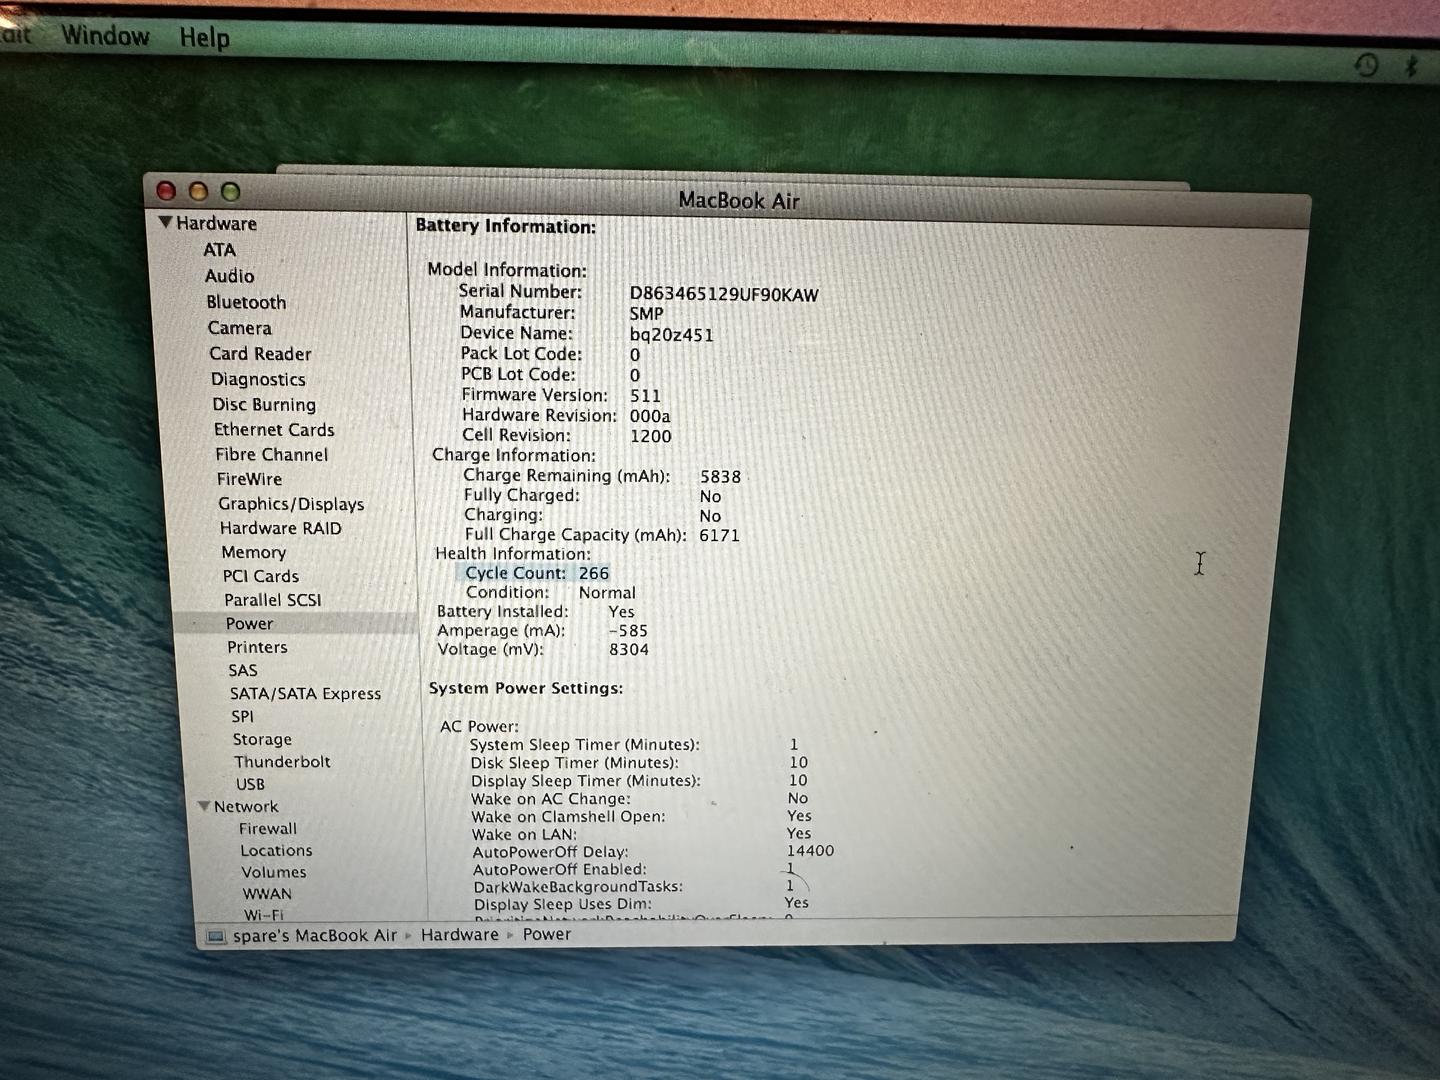The height and width of the screenshot is (1080, 1440).
Task: Open the Help menu
Action: point(205,38)
